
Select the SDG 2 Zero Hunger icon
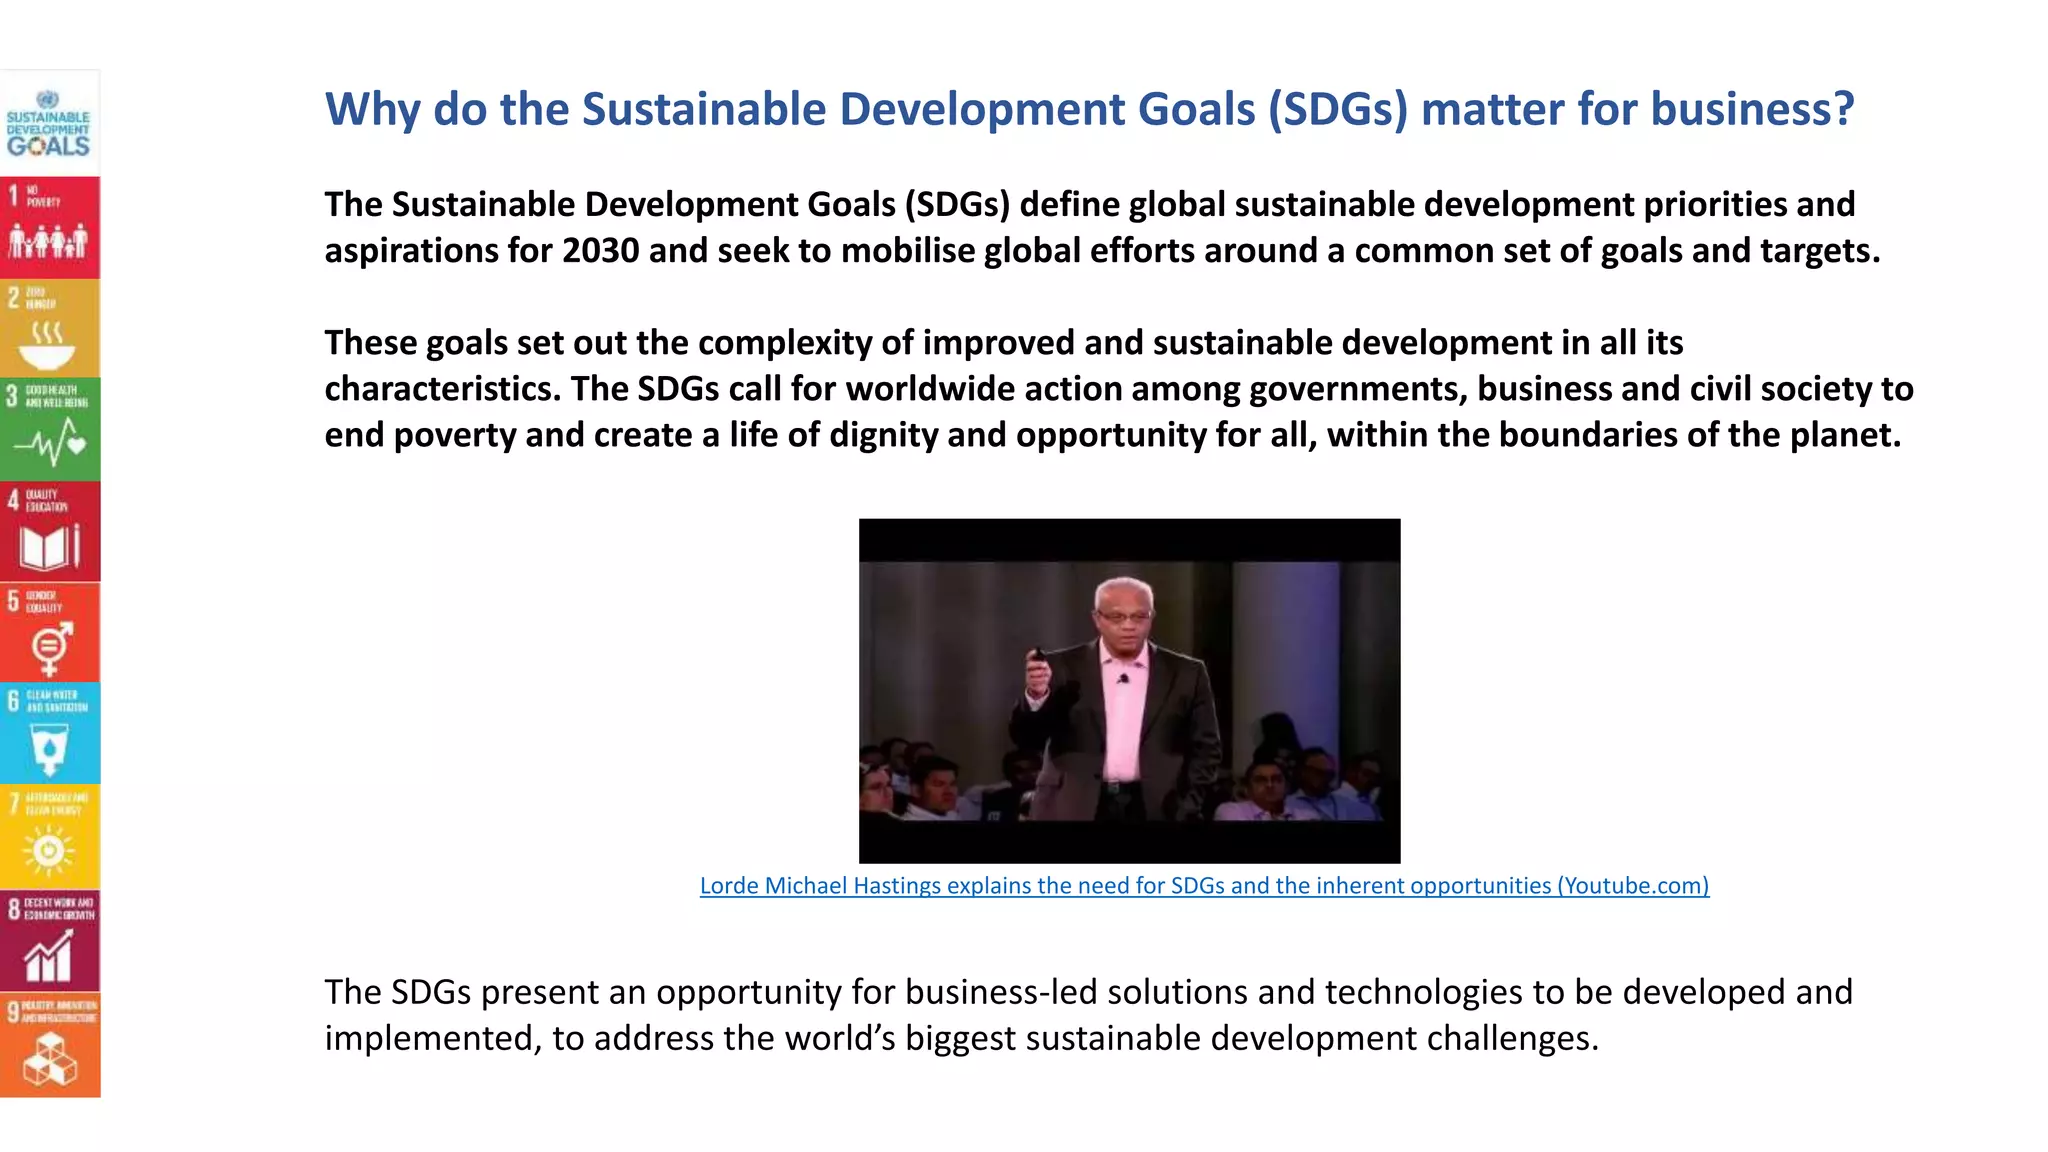click(49, 329)
